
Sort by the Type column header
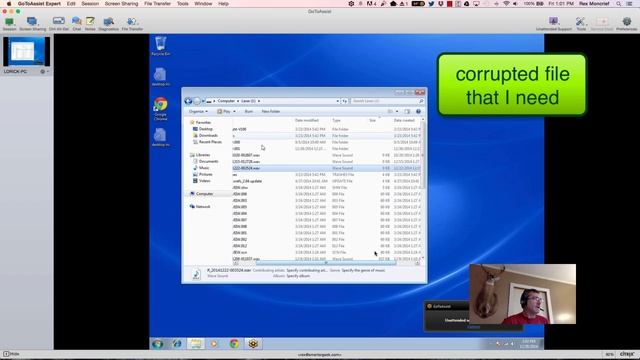pyautogui.click(x=336, y=120)
